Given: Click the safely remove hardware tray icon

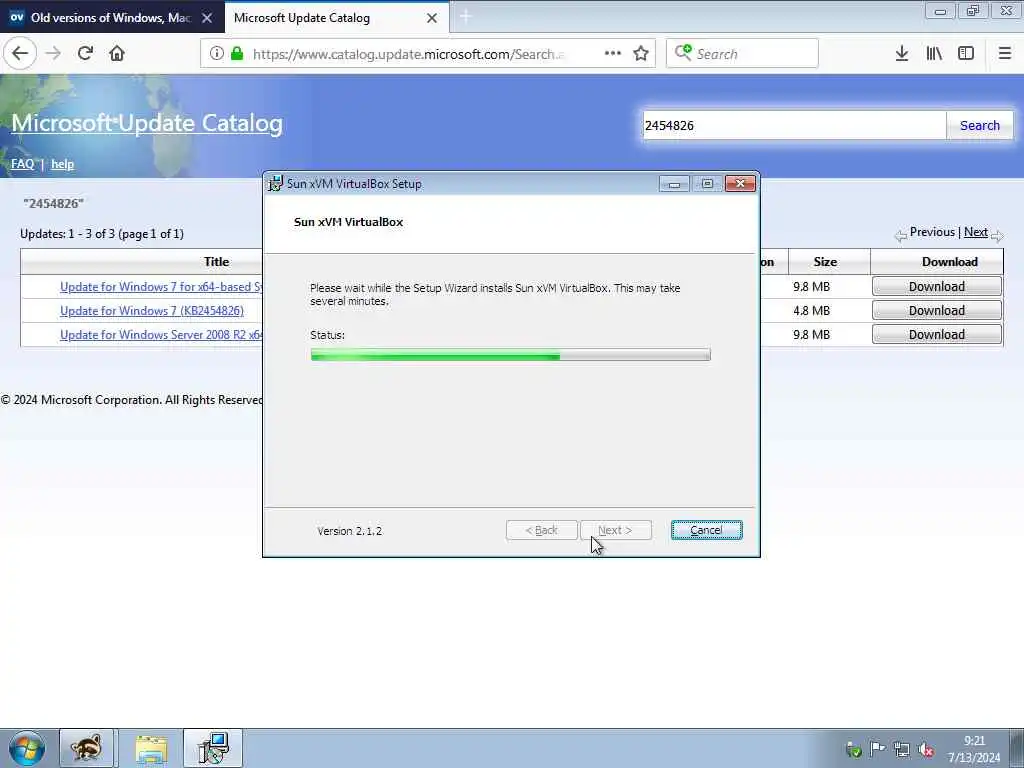Looking at the screenshot, I should 853,749.
